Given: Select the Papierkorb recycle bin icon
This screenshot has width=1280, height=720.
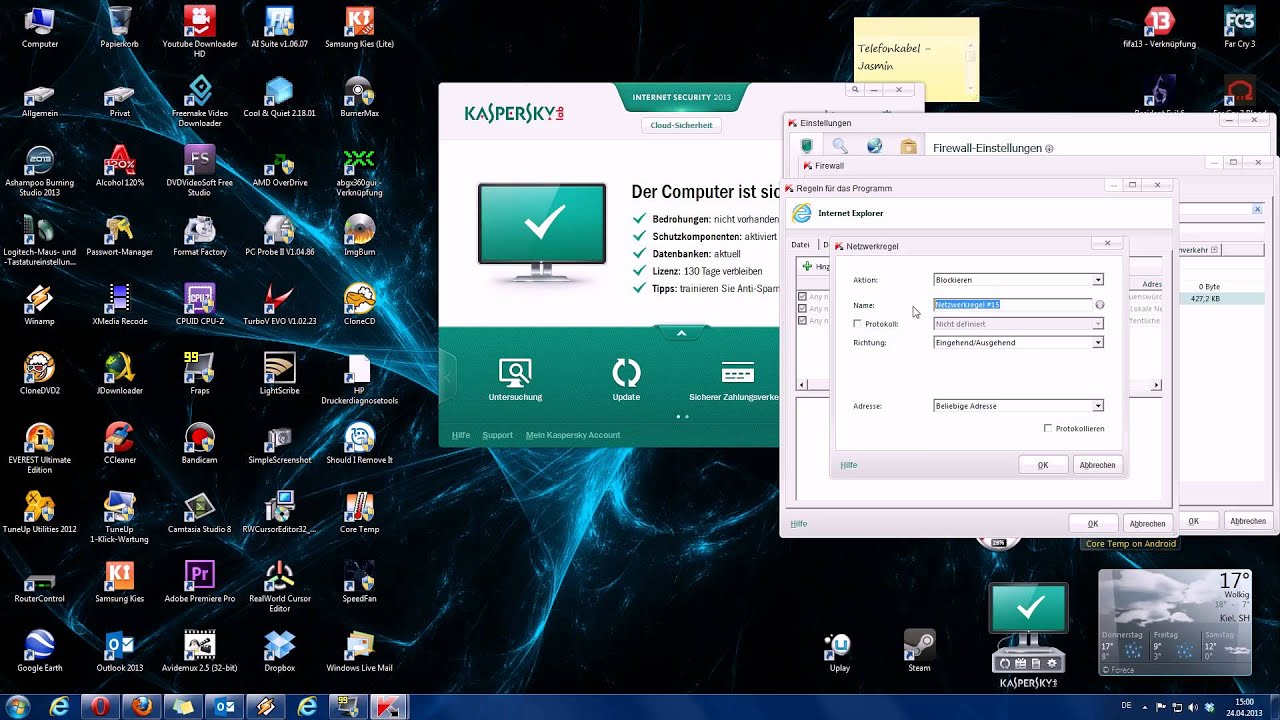Looking at the screenshot, I should 119,27.
